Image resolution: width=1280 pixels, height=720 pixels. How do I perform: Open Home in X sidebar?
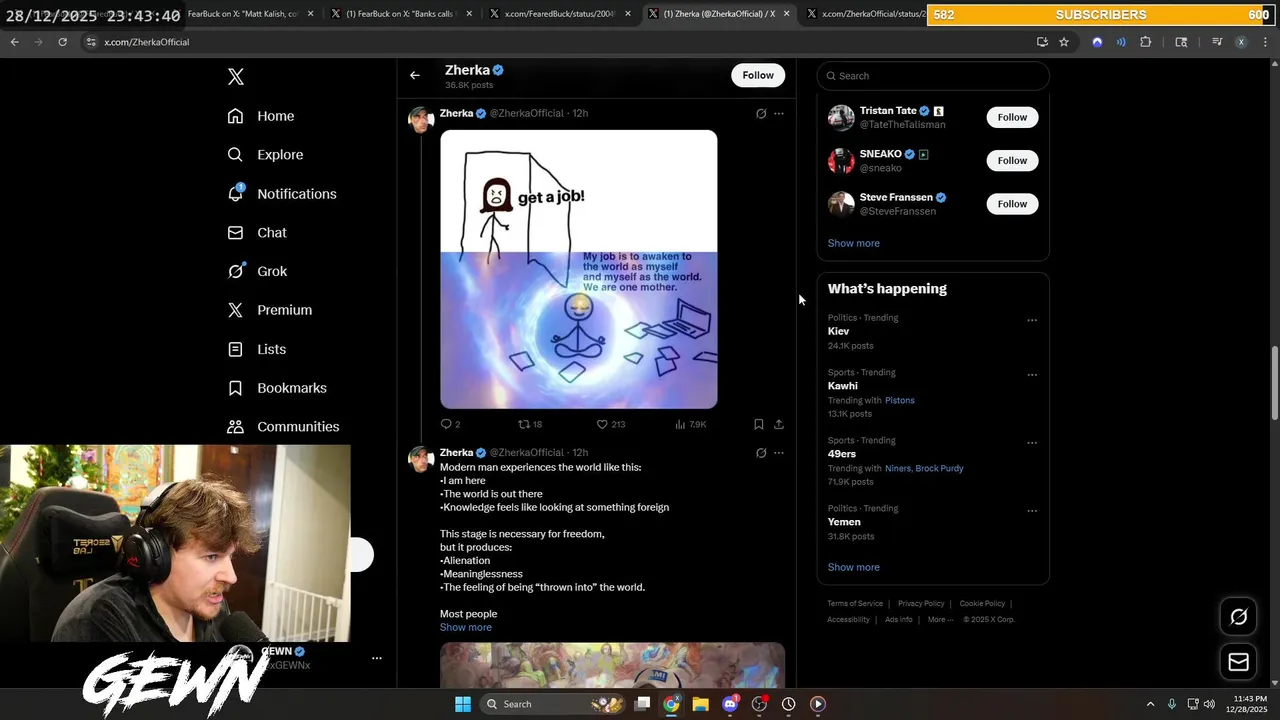261,116
